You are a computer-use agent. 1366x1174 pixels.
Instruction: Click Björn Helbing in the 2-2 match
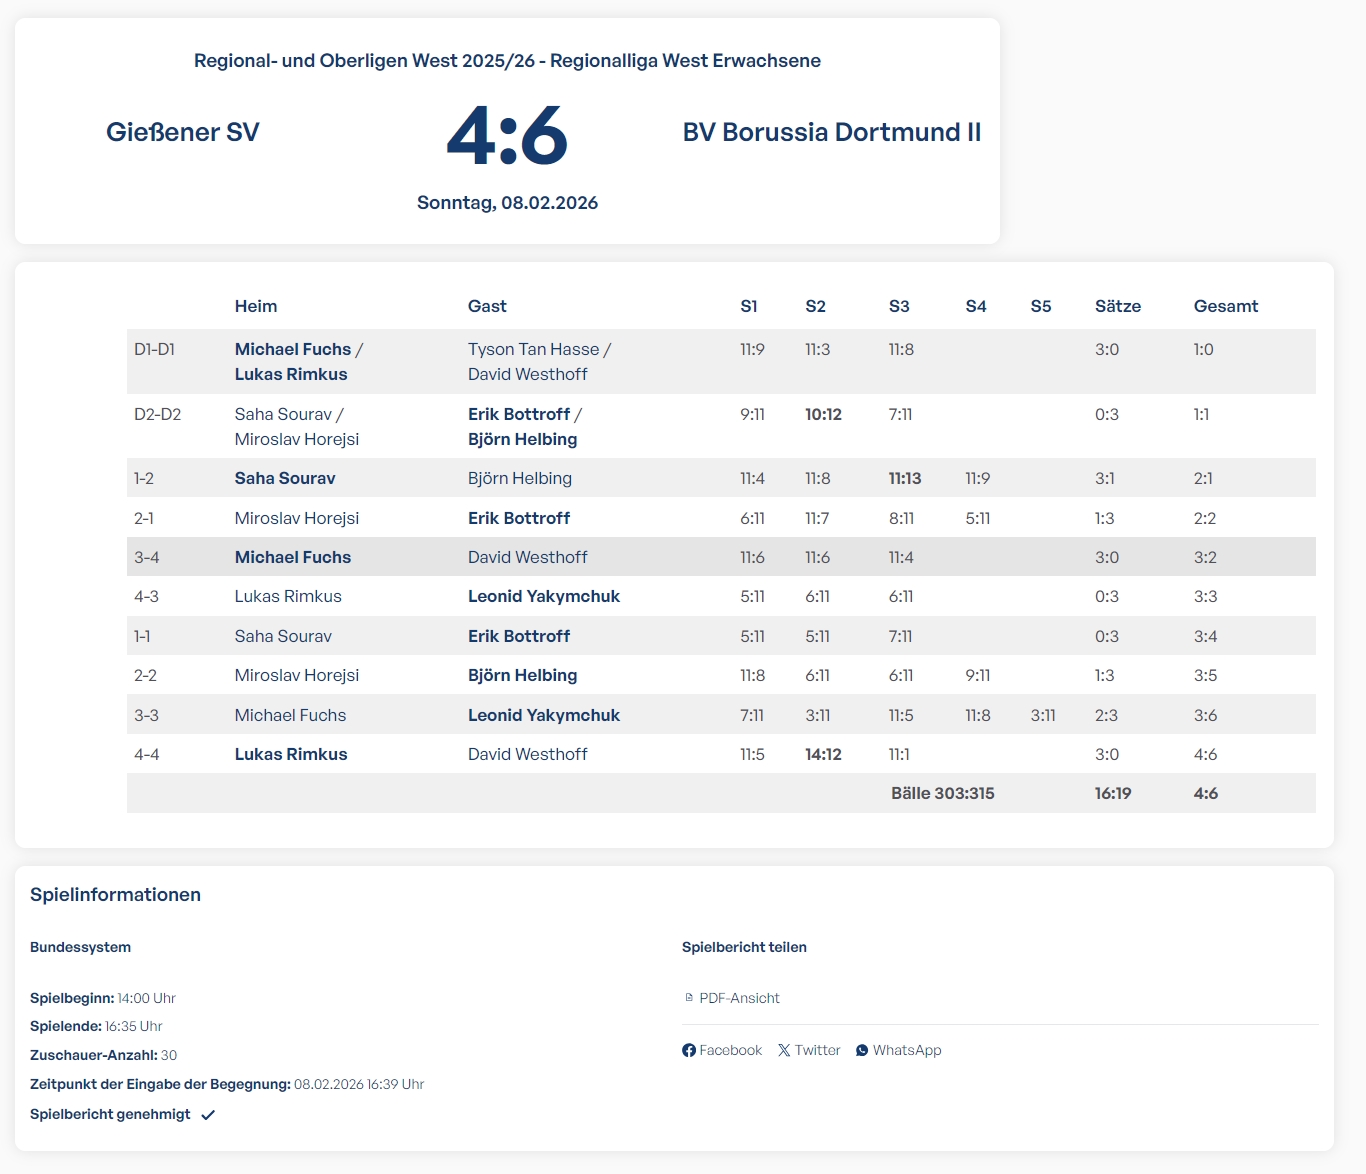coord(522,675)
